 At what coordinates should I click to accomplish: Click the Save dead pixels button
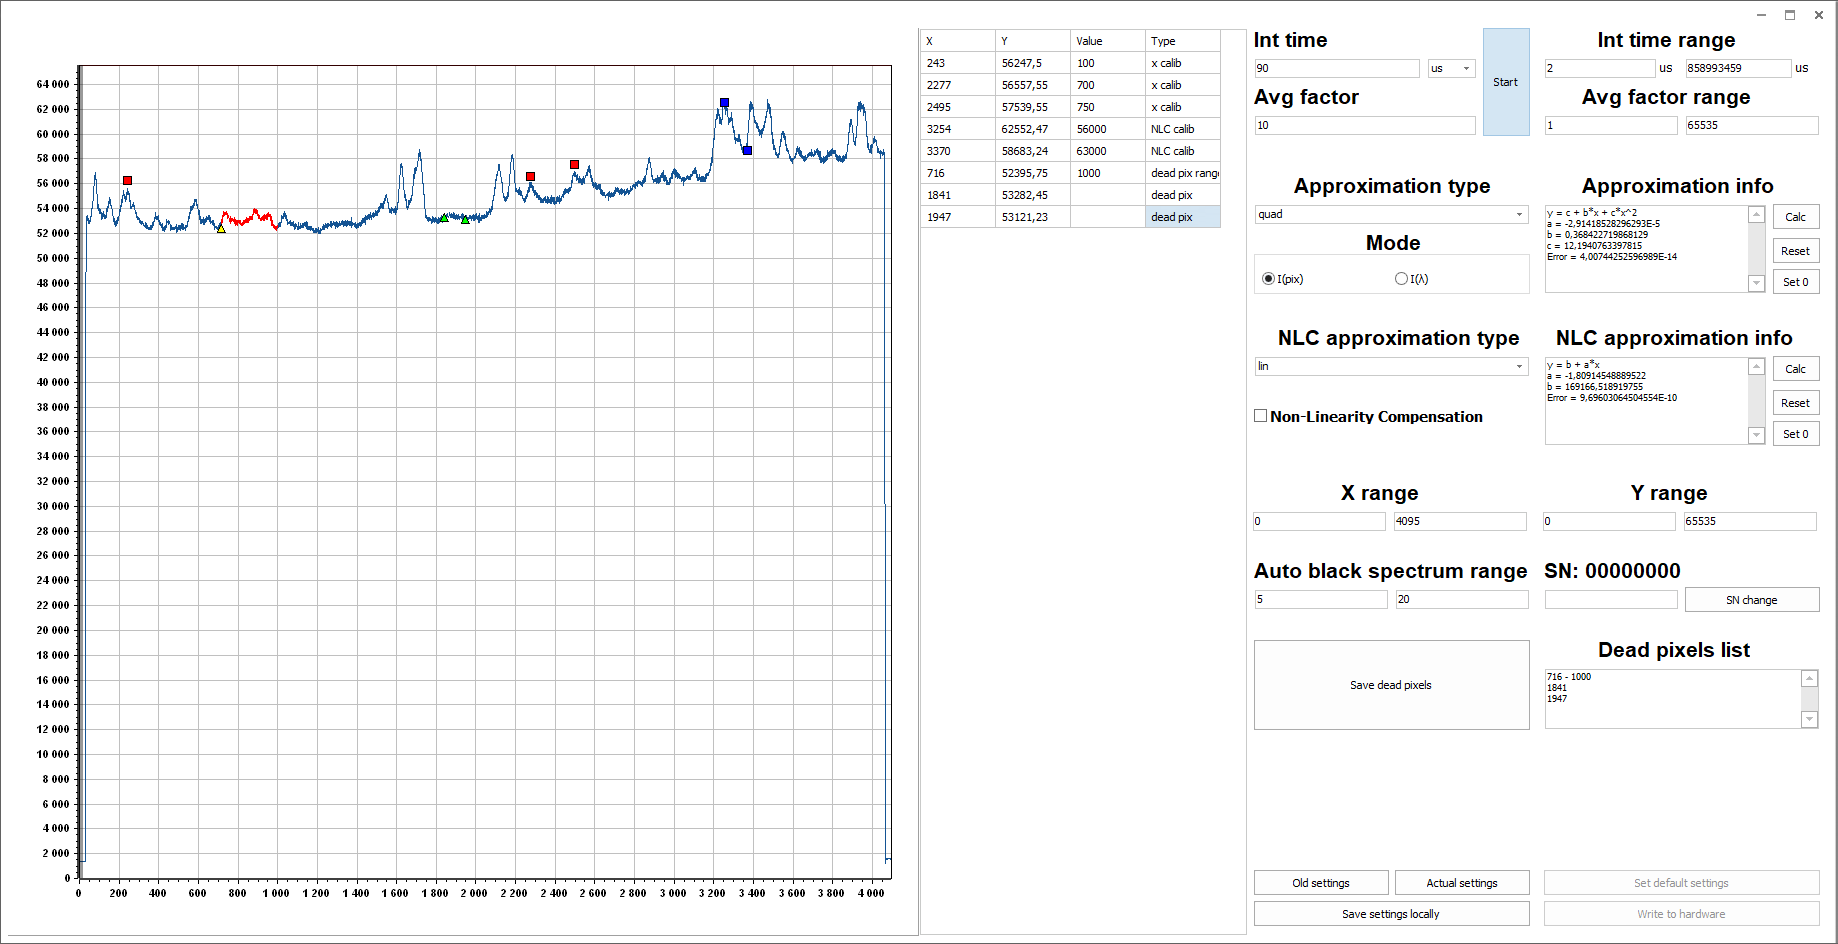coord(1390,685)
